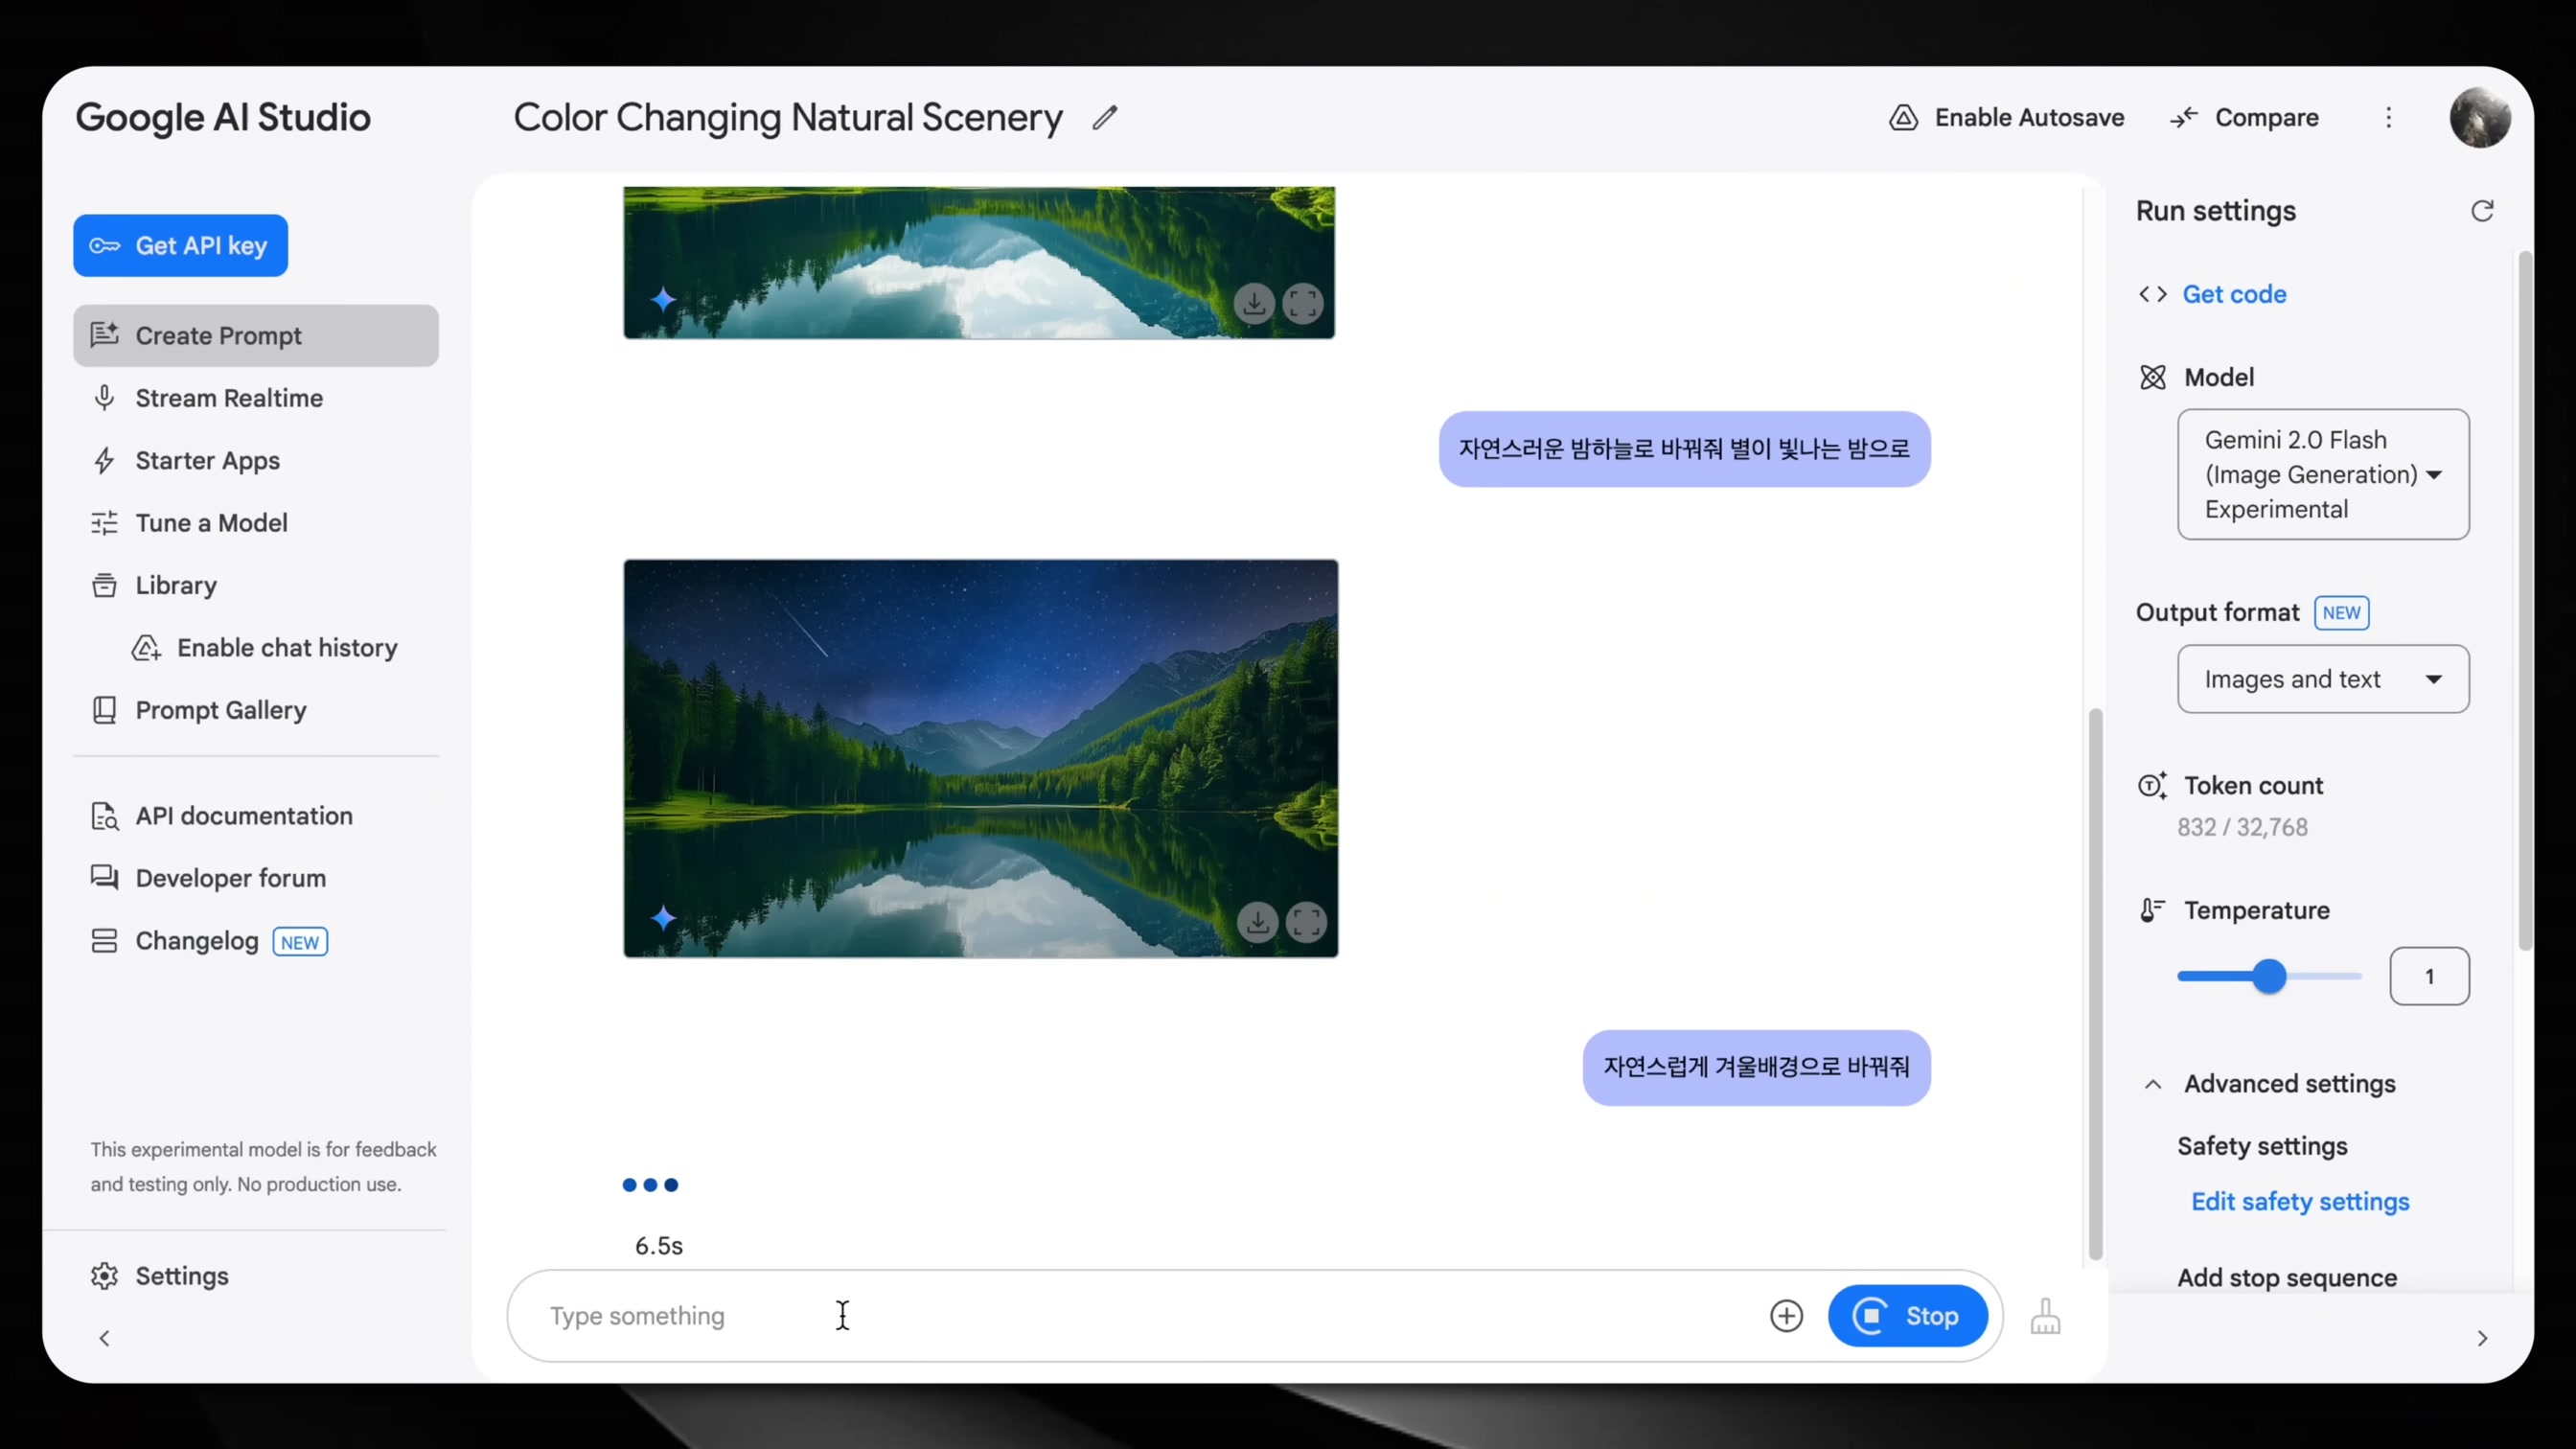The width and height of the screenshot is (2576, 1449).
Task: Expand the starry night image to fullscreen
Action: click(x=1306, y=921)
